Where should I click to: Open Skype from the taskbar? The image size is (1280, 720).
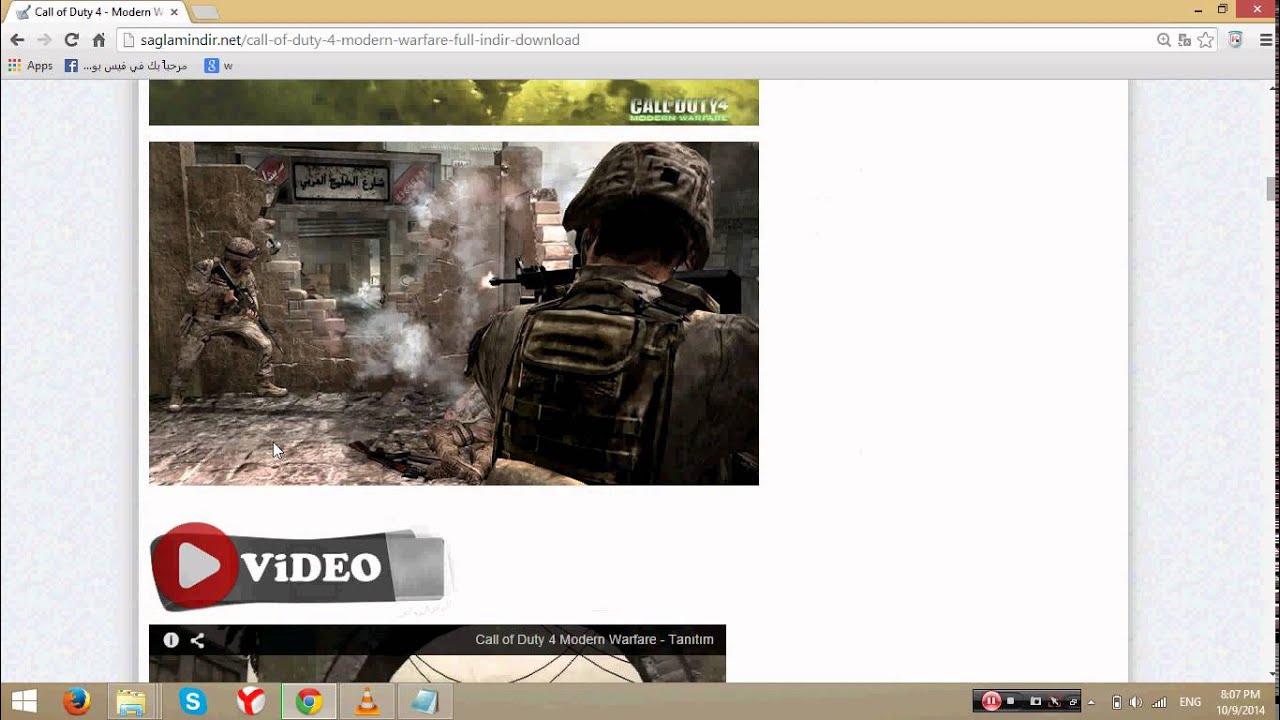(x=192, y=701)
